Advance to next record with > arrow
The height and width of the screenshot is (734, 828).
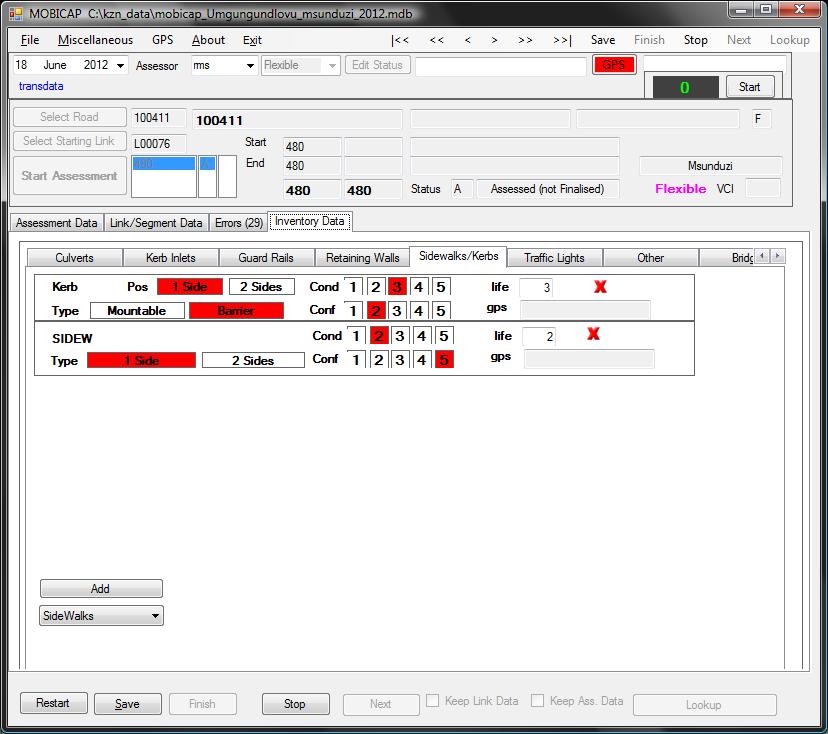coord(495,40)
